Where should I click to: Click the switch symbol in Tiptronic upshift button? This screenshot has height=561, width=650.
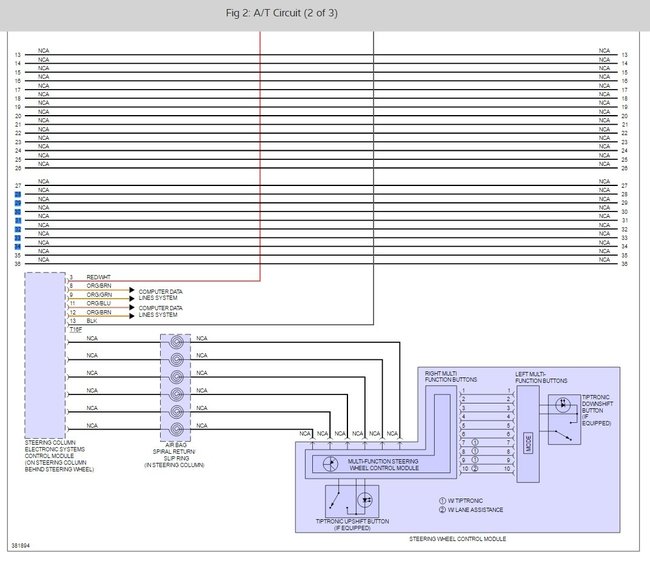click(x=335, y=500)
